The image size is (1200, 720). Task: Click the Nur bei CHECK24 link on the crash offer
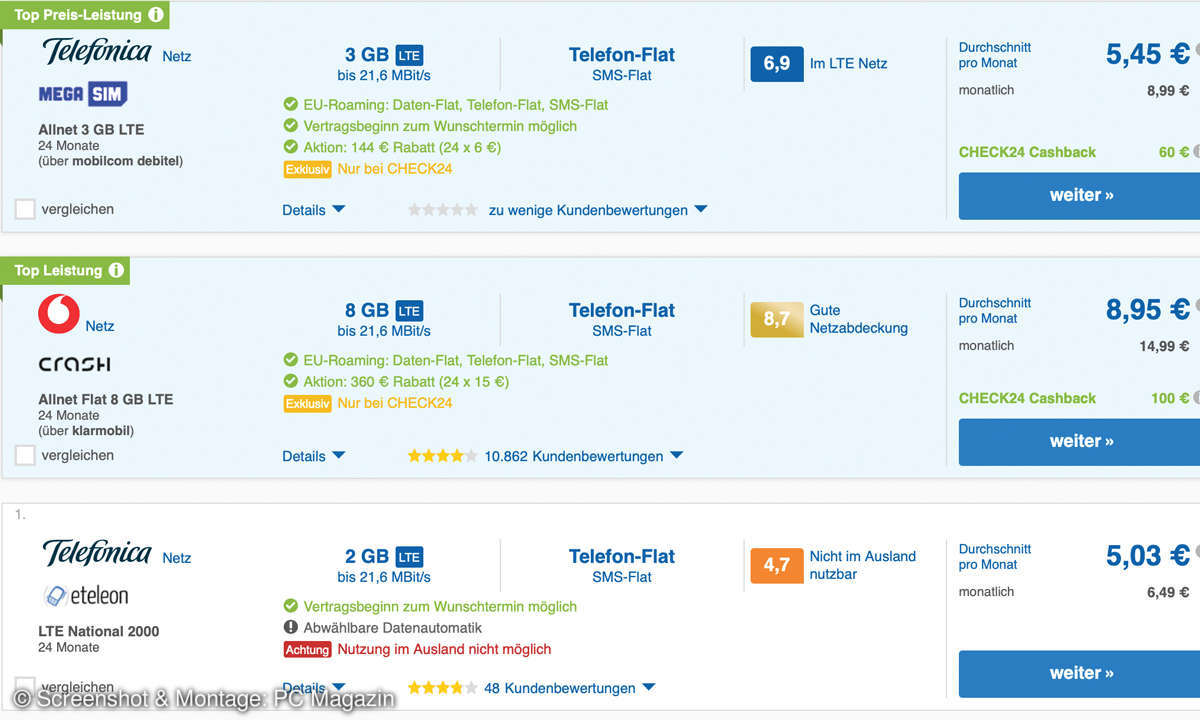coord(394,403)
